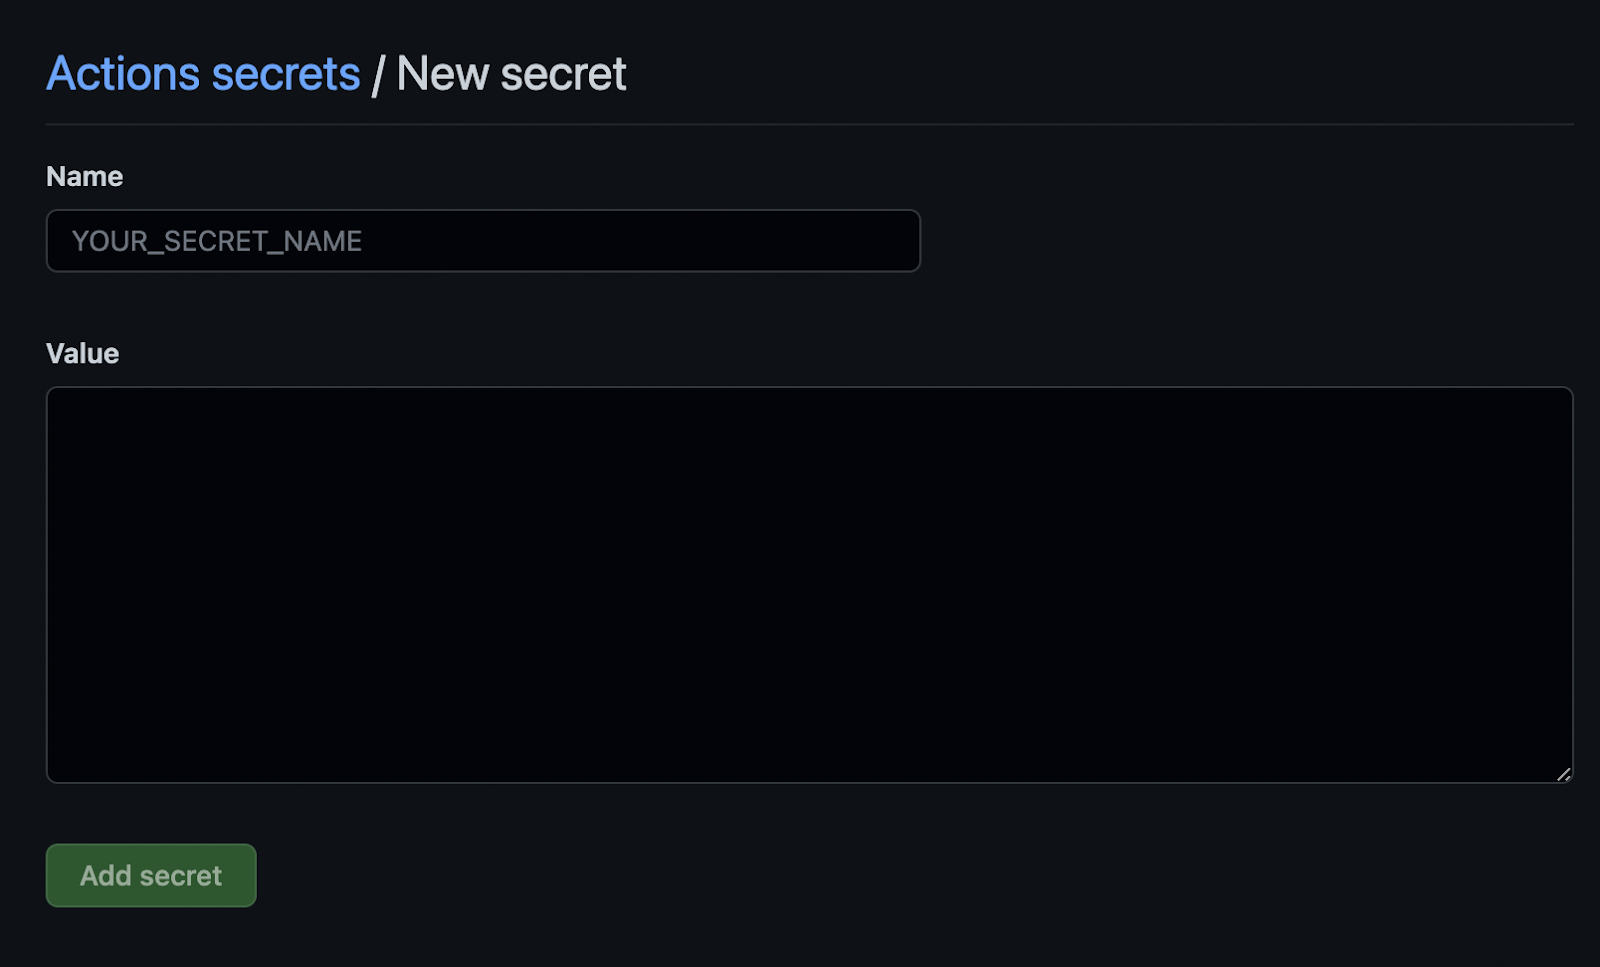The height and width of the screenshot is (967, 1600).
Task: Select the New secret heading text
Action: 511,74
